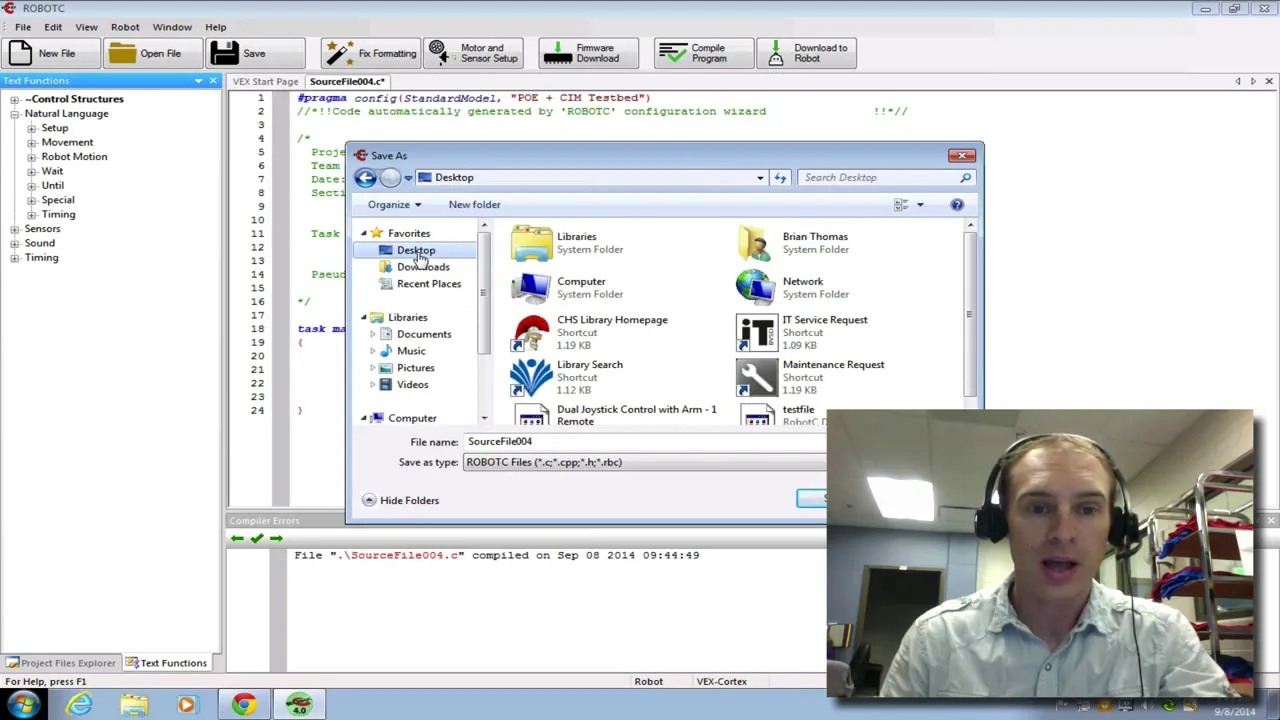Switch to the VEX Start Page tab

tap(265, 81)
